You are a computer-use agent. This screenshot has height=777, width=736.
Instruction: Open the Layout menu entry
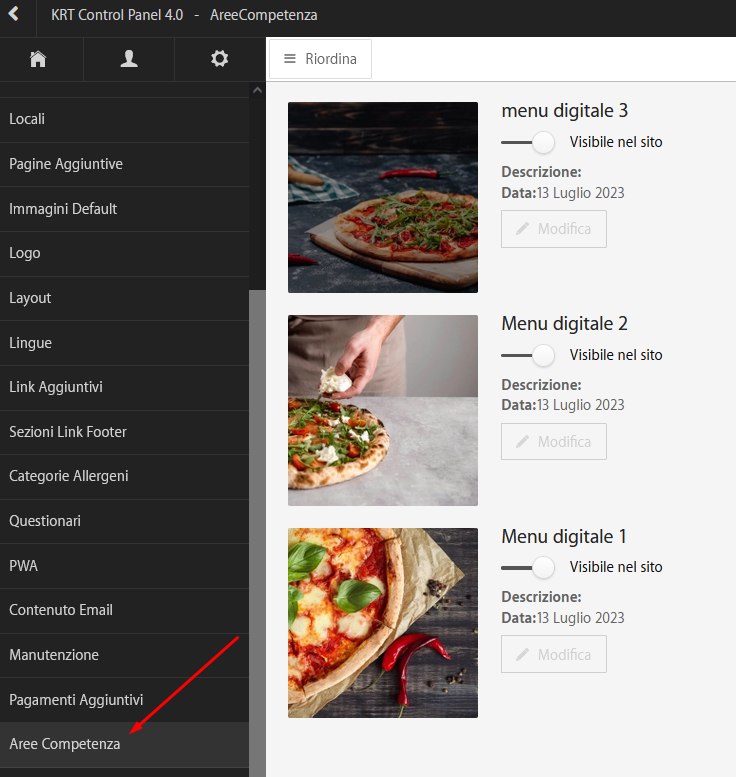124,298
